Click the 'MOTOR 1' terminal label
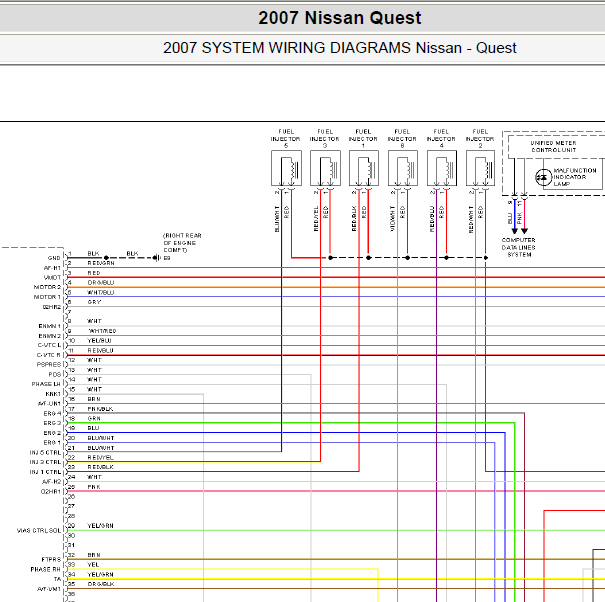Viewport: 605px width, 602px height. point(47,297)
